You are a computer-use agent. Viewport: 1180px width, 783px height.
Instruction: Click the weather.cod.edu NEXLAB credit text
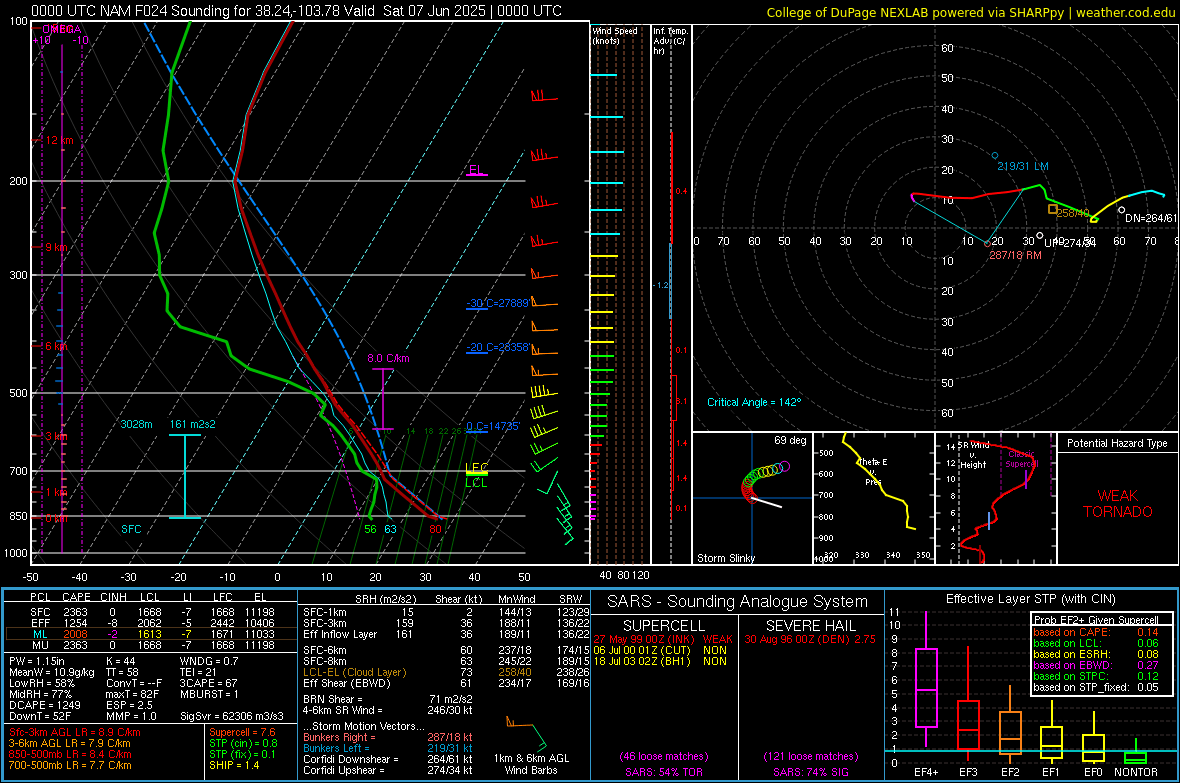[x=970, y=12]
